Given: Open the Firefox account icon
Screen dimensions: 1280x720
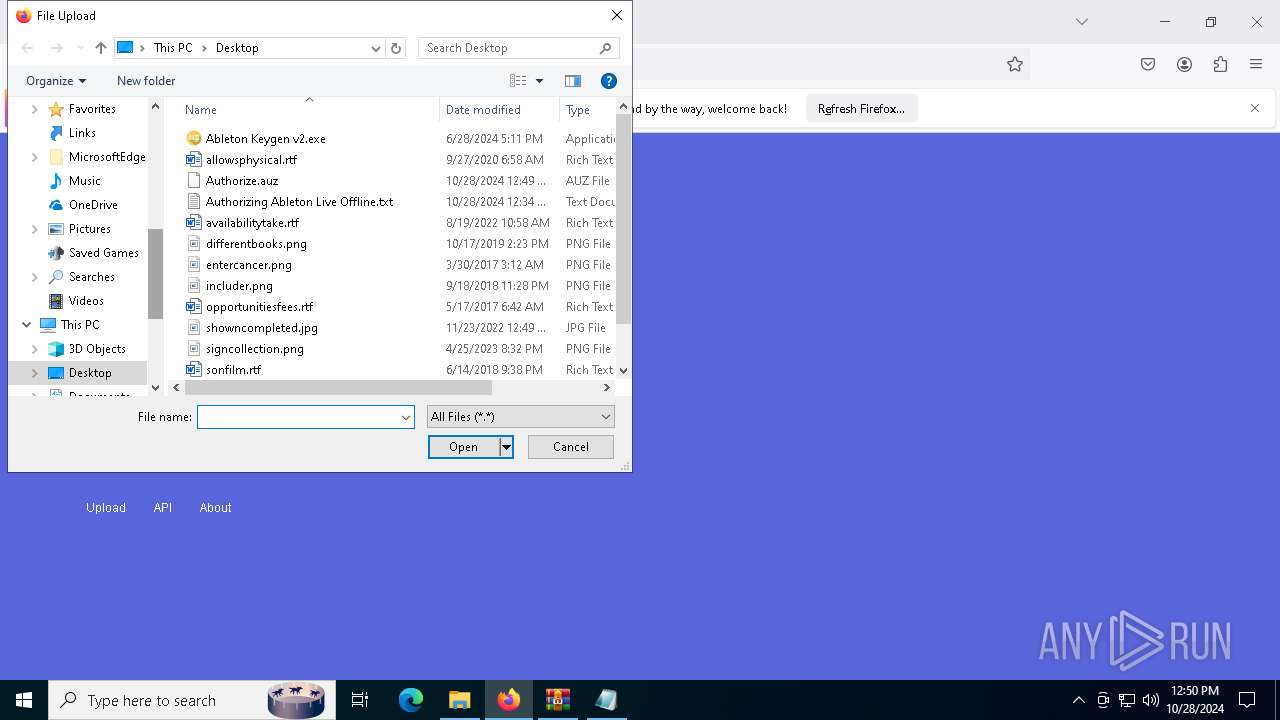Looking at the screenshot, I should [1184, 64].
